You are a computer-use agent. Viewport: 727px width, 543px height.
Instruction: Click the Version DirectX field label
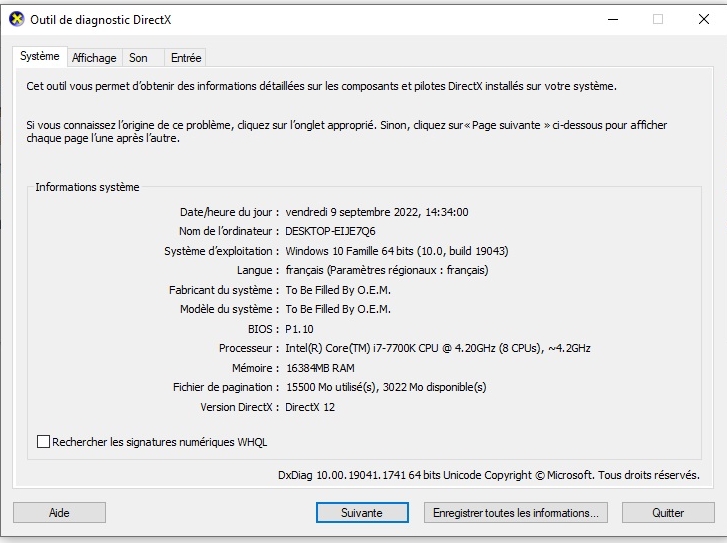tap(239, 407)
